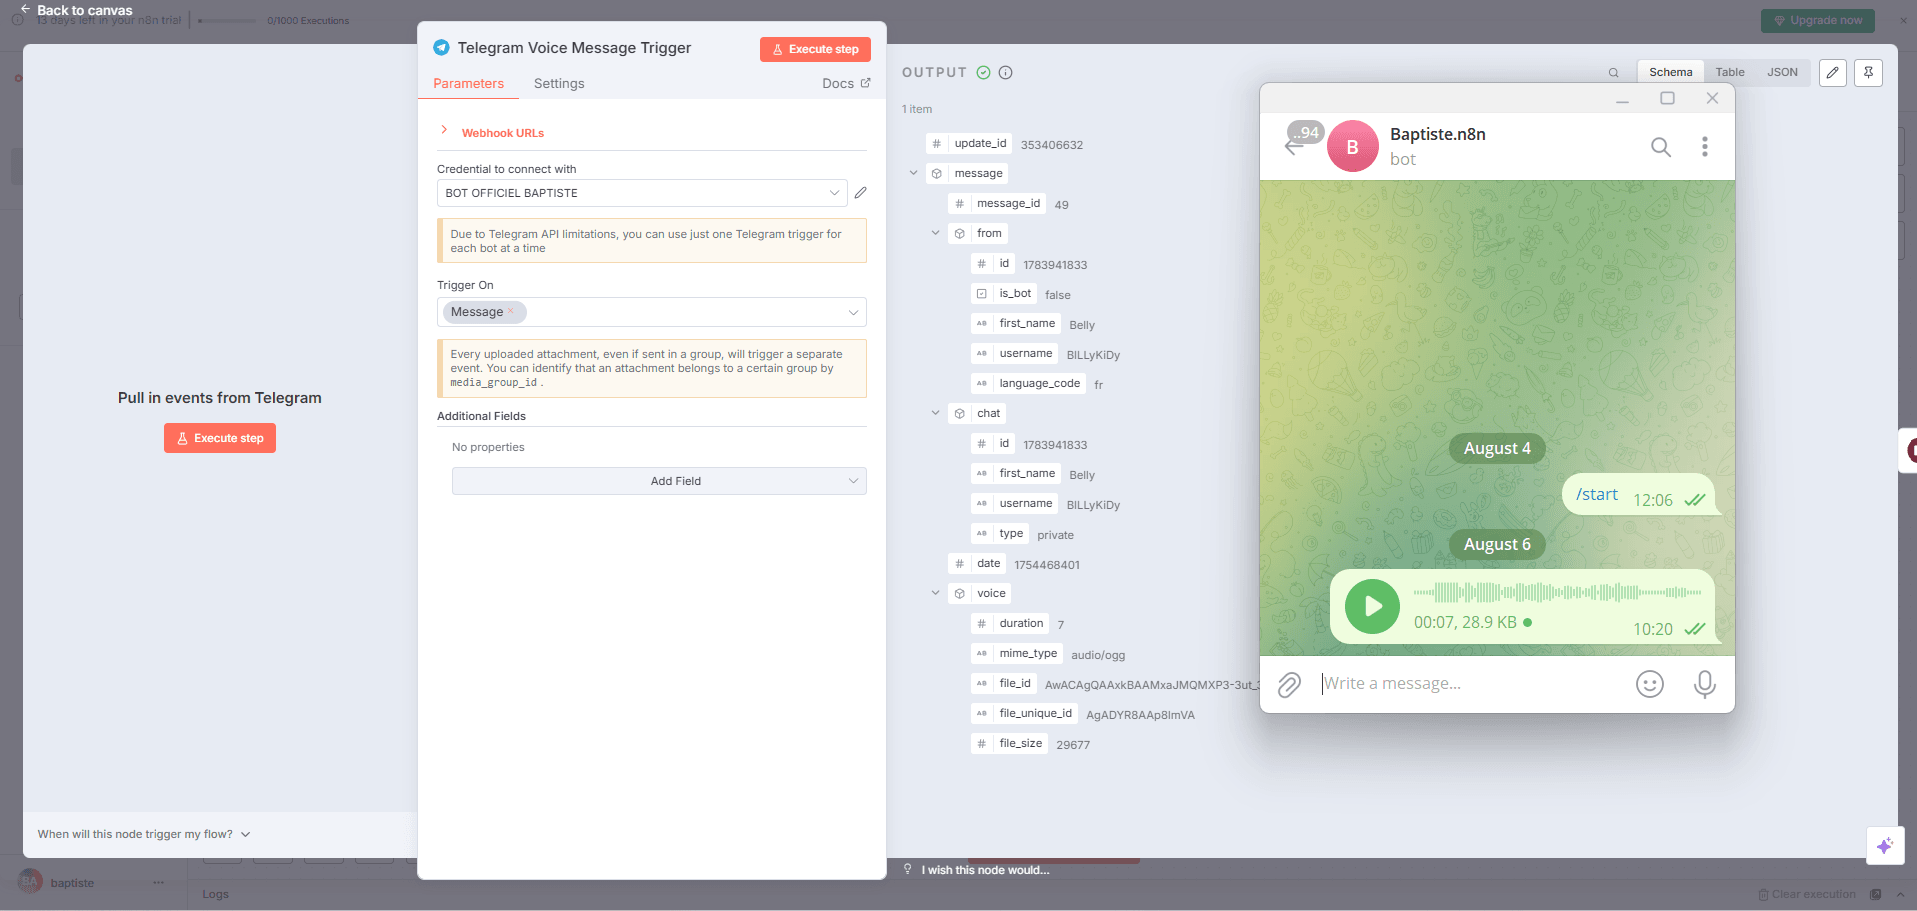Select the language_code field pill

[1028, 383]
